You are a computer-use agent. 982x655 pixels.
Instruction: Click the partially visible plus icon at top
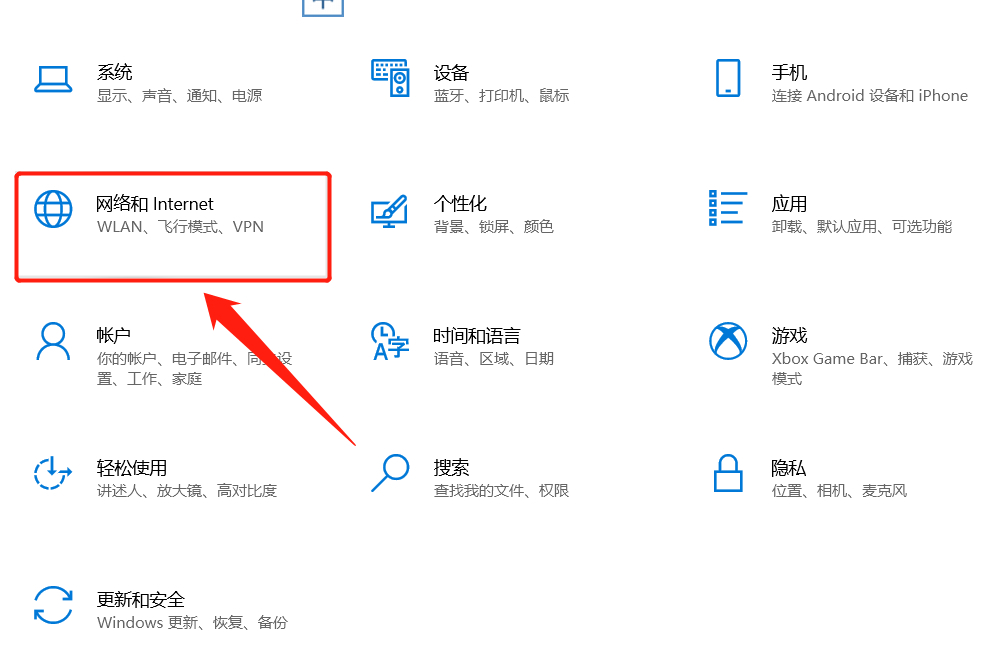click(x=322, y=6)
